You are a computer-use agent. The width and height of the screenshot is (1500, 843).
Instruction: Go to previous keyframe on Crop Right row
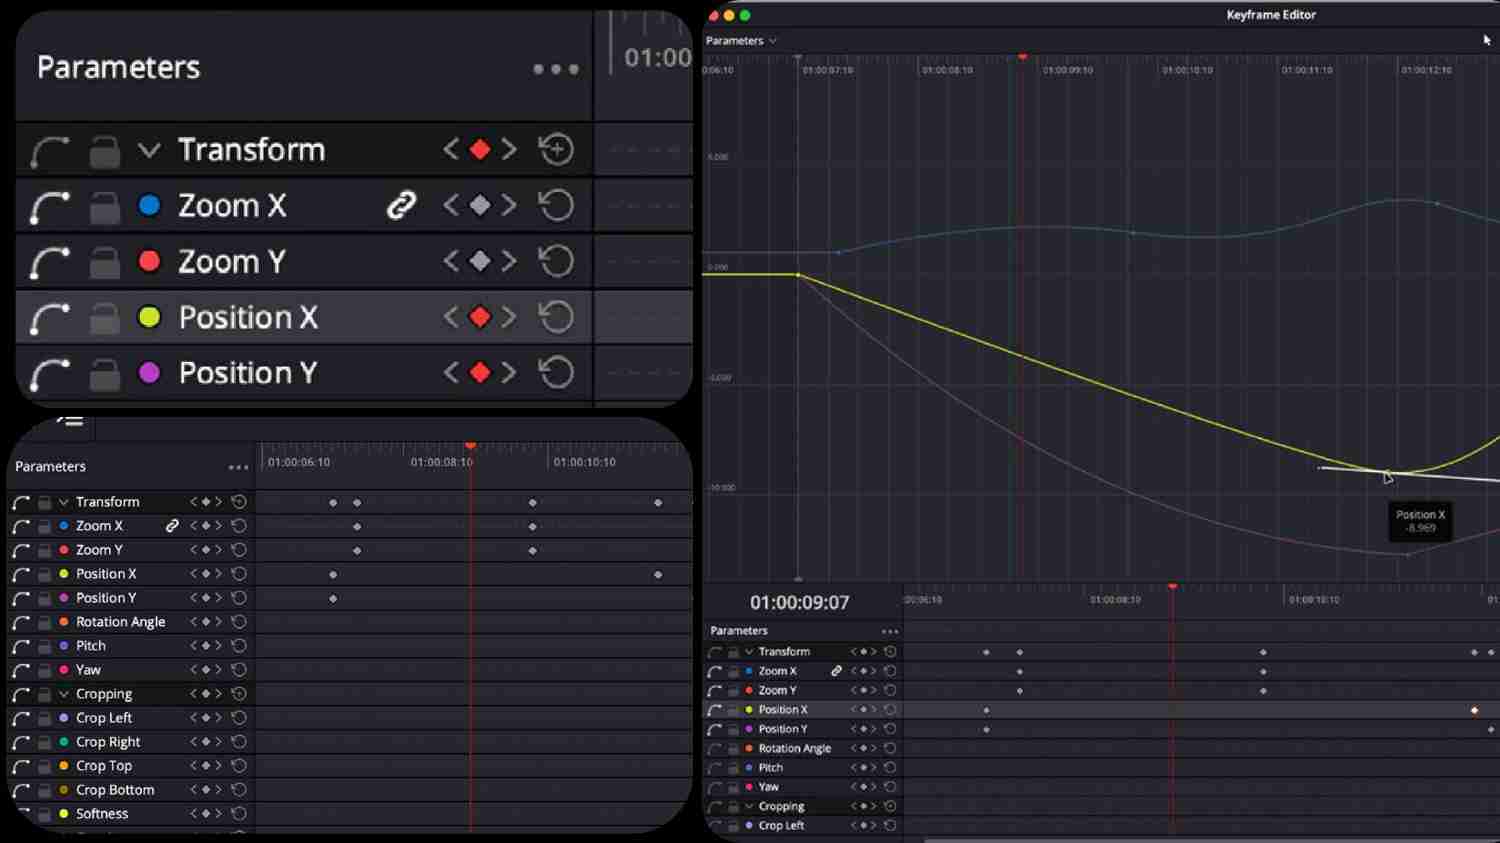194,742
